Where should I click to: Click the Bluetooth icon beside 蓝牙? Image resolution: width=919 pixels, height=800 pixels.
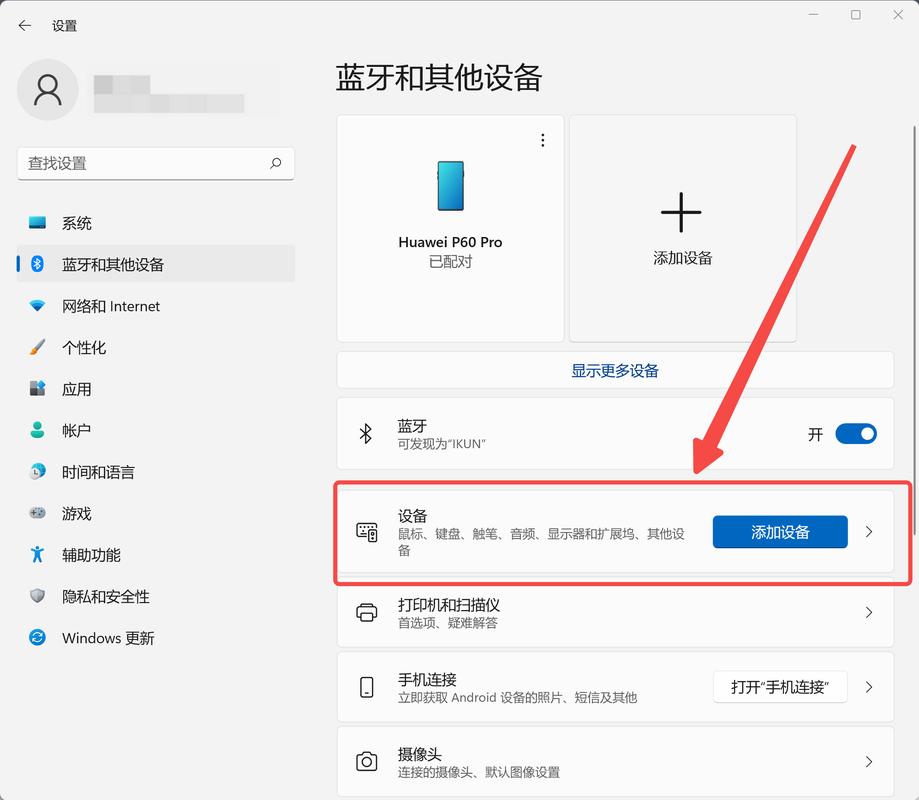click(x=366, y=433)
